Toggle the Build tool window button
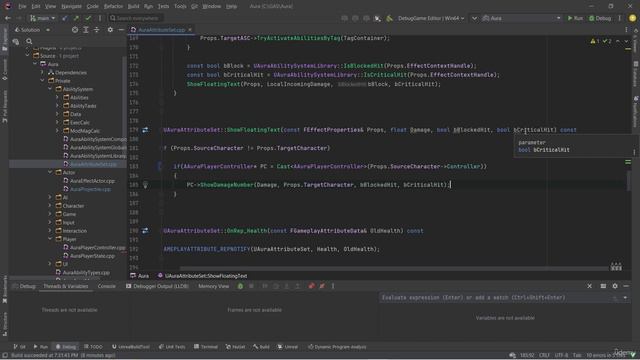640x360 pixels. (261, 347)
